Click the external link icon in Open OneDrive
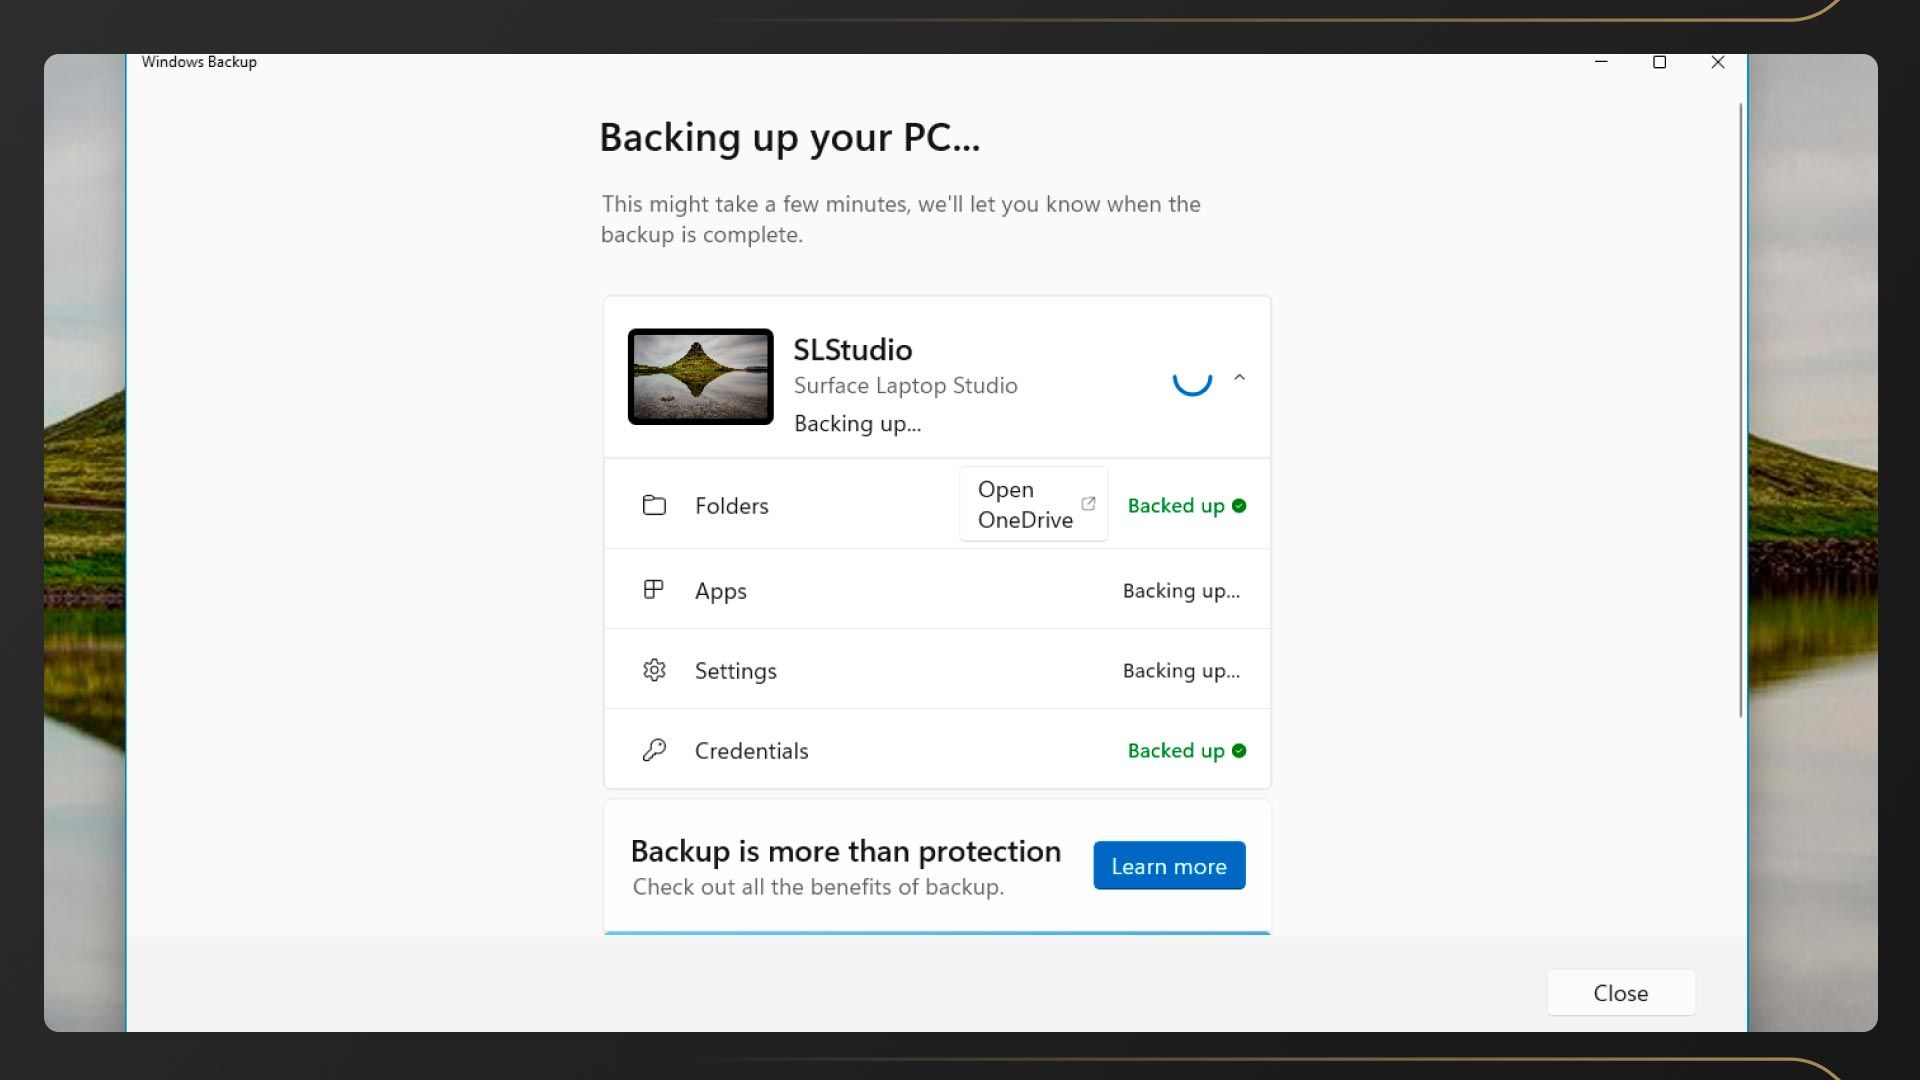The image size is (1920, 1080). 1088,504
